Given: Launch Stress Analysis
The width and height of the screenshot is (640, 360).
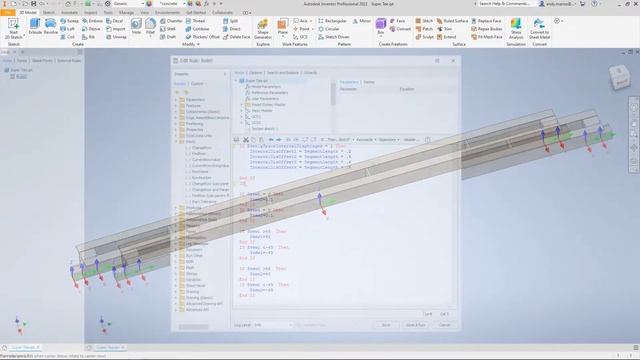Looking at the screenshot, I should (x=516, y=29).
